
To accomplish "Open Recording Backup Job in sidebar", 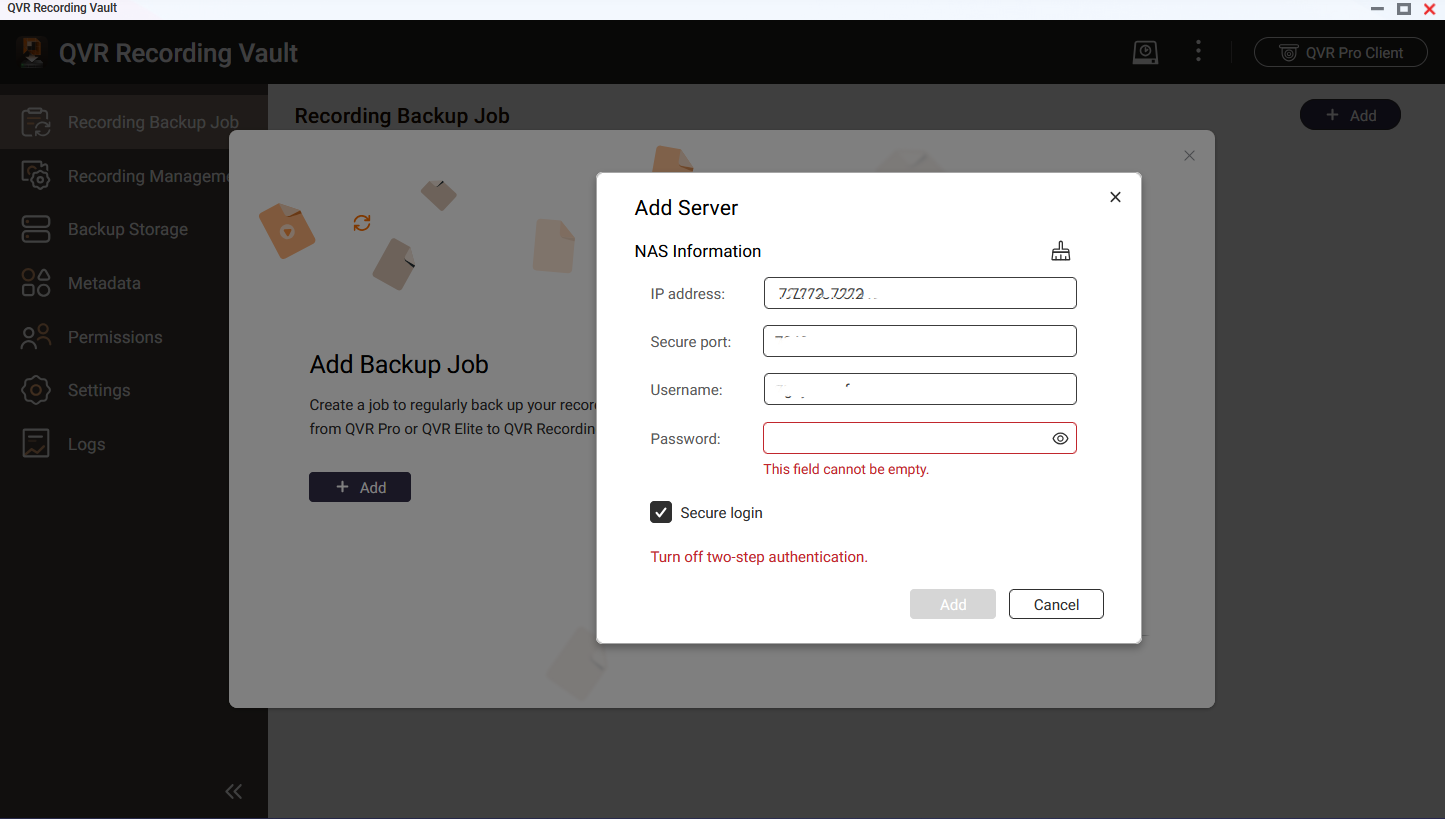I will 134,122.
